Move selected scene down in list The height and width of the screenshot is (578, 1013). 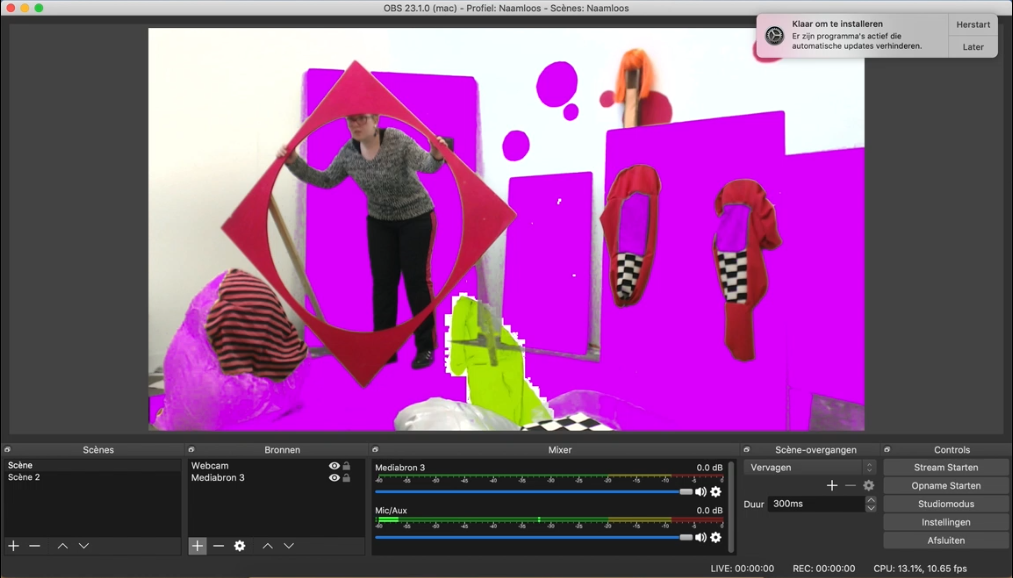(84, 546)
